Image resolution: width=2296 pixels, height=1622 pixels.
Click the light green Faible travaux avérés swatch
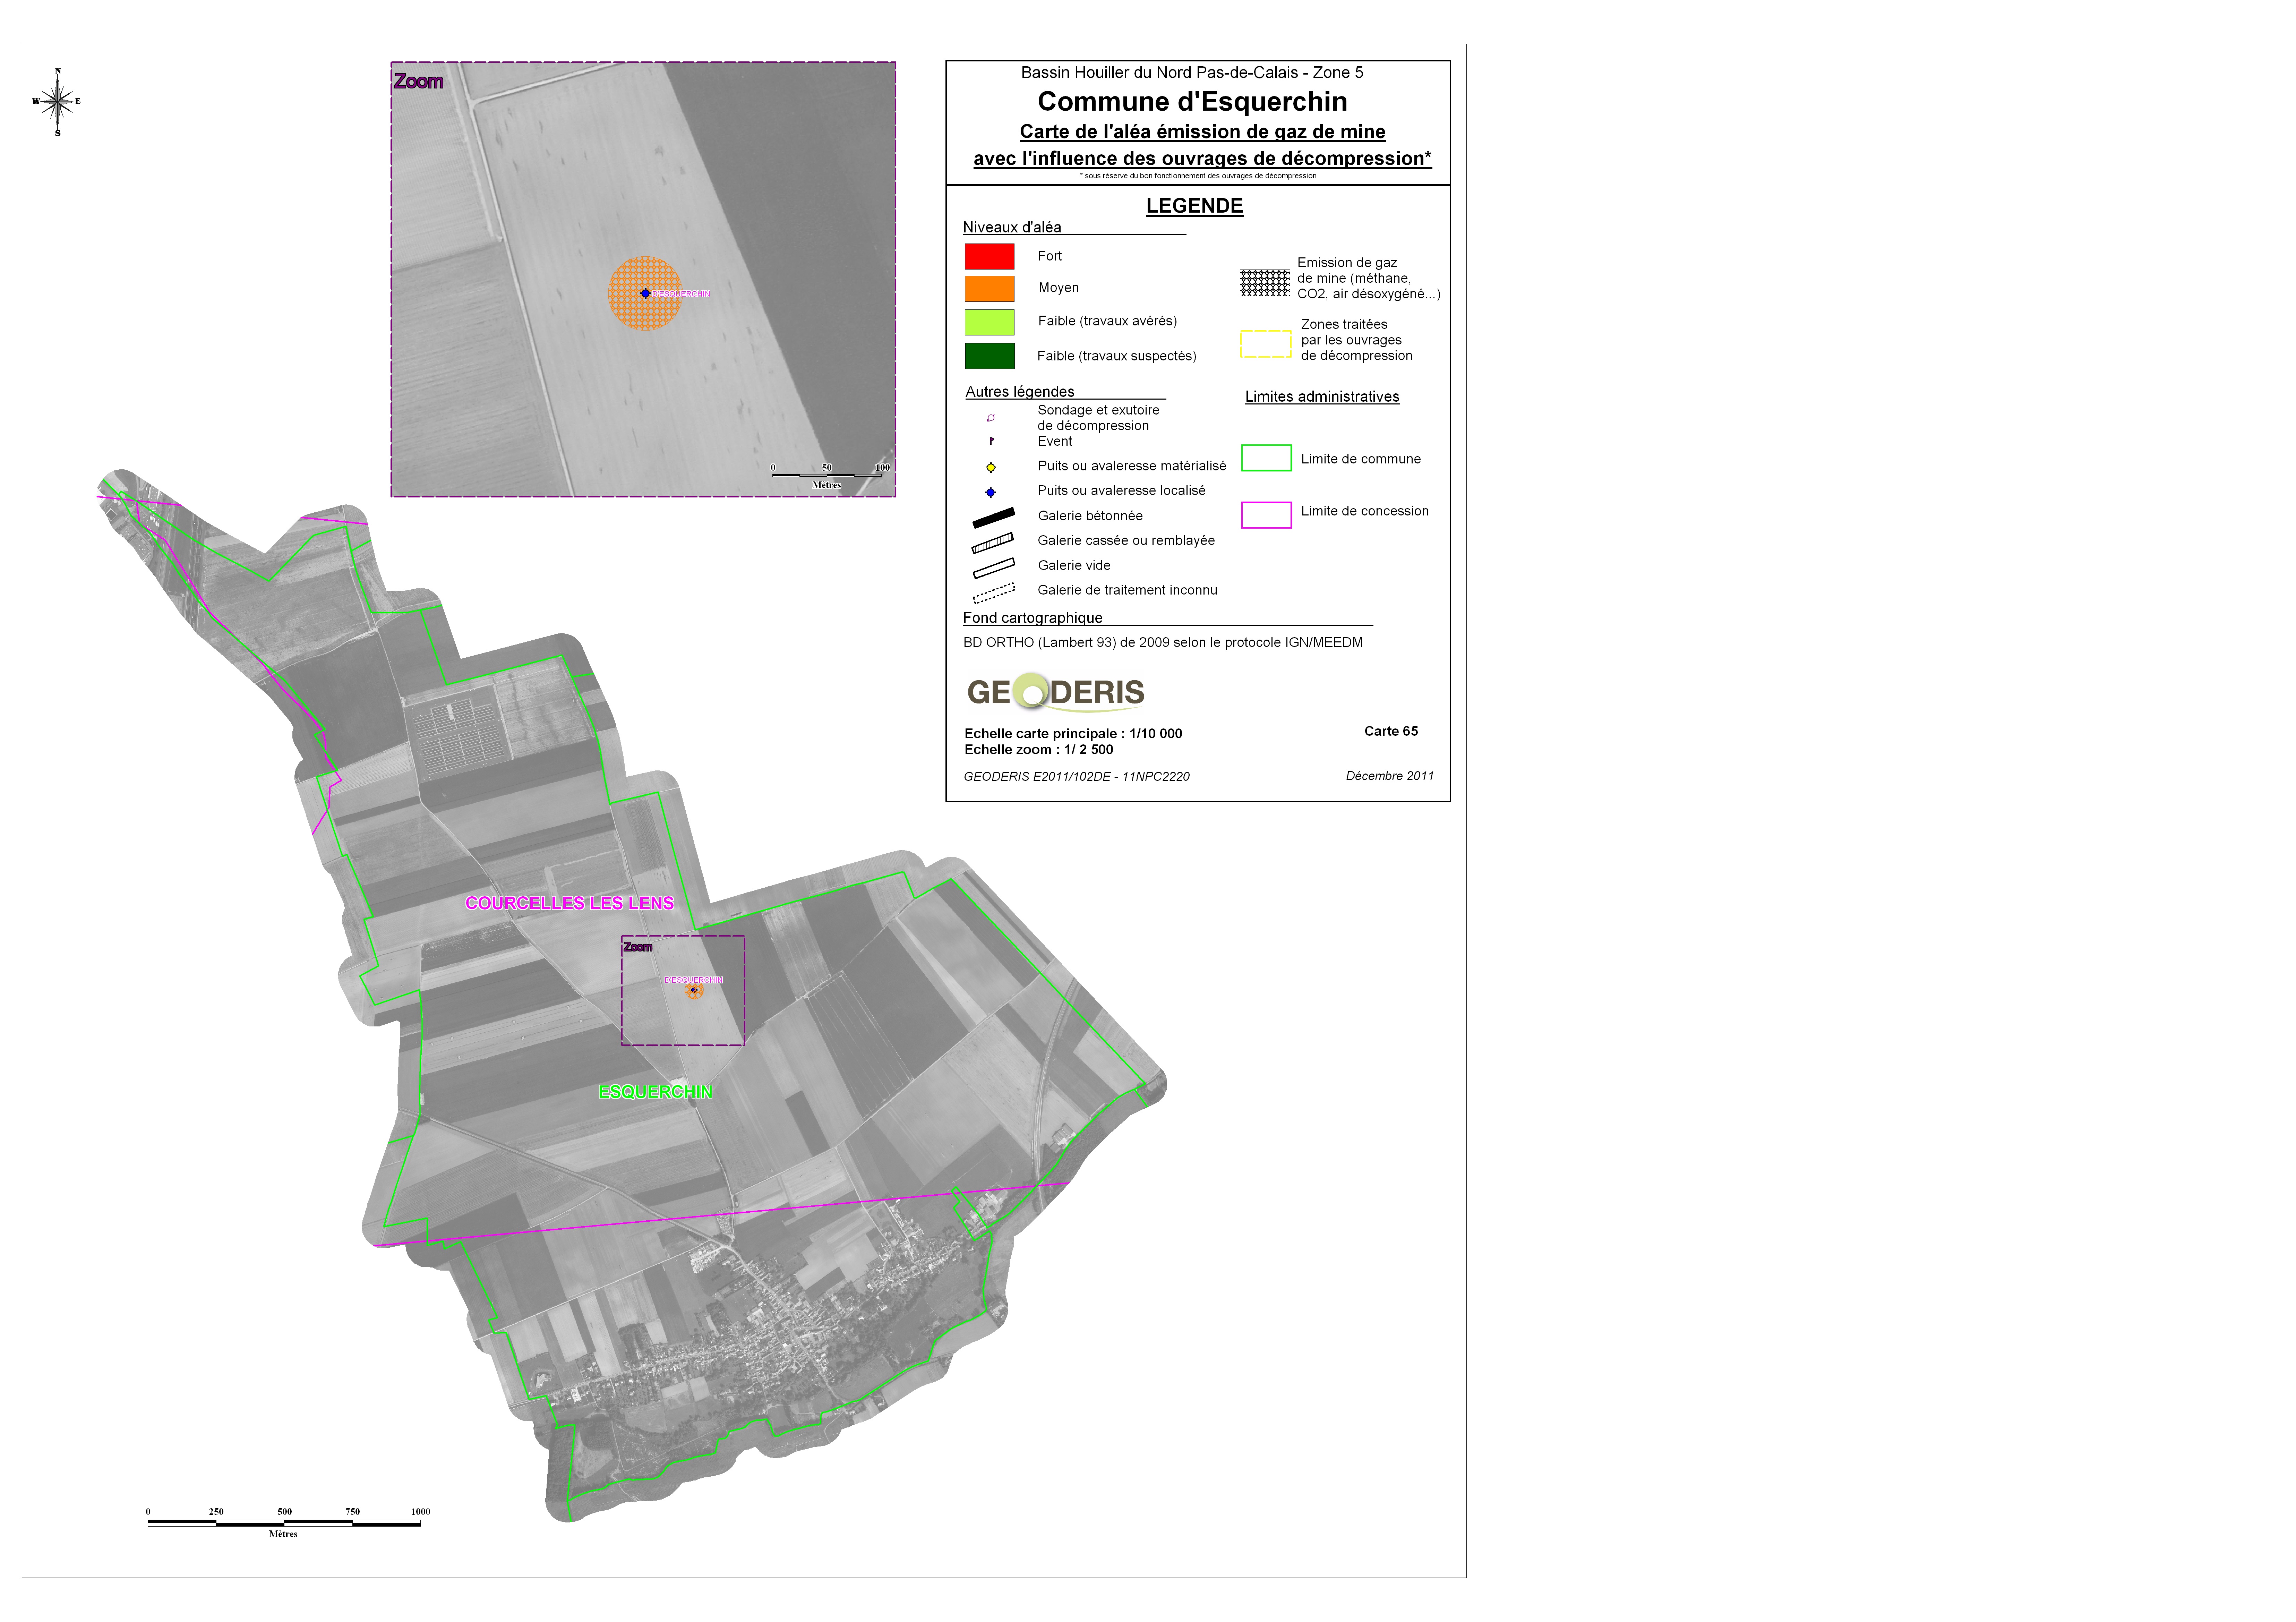pos(989,322)
